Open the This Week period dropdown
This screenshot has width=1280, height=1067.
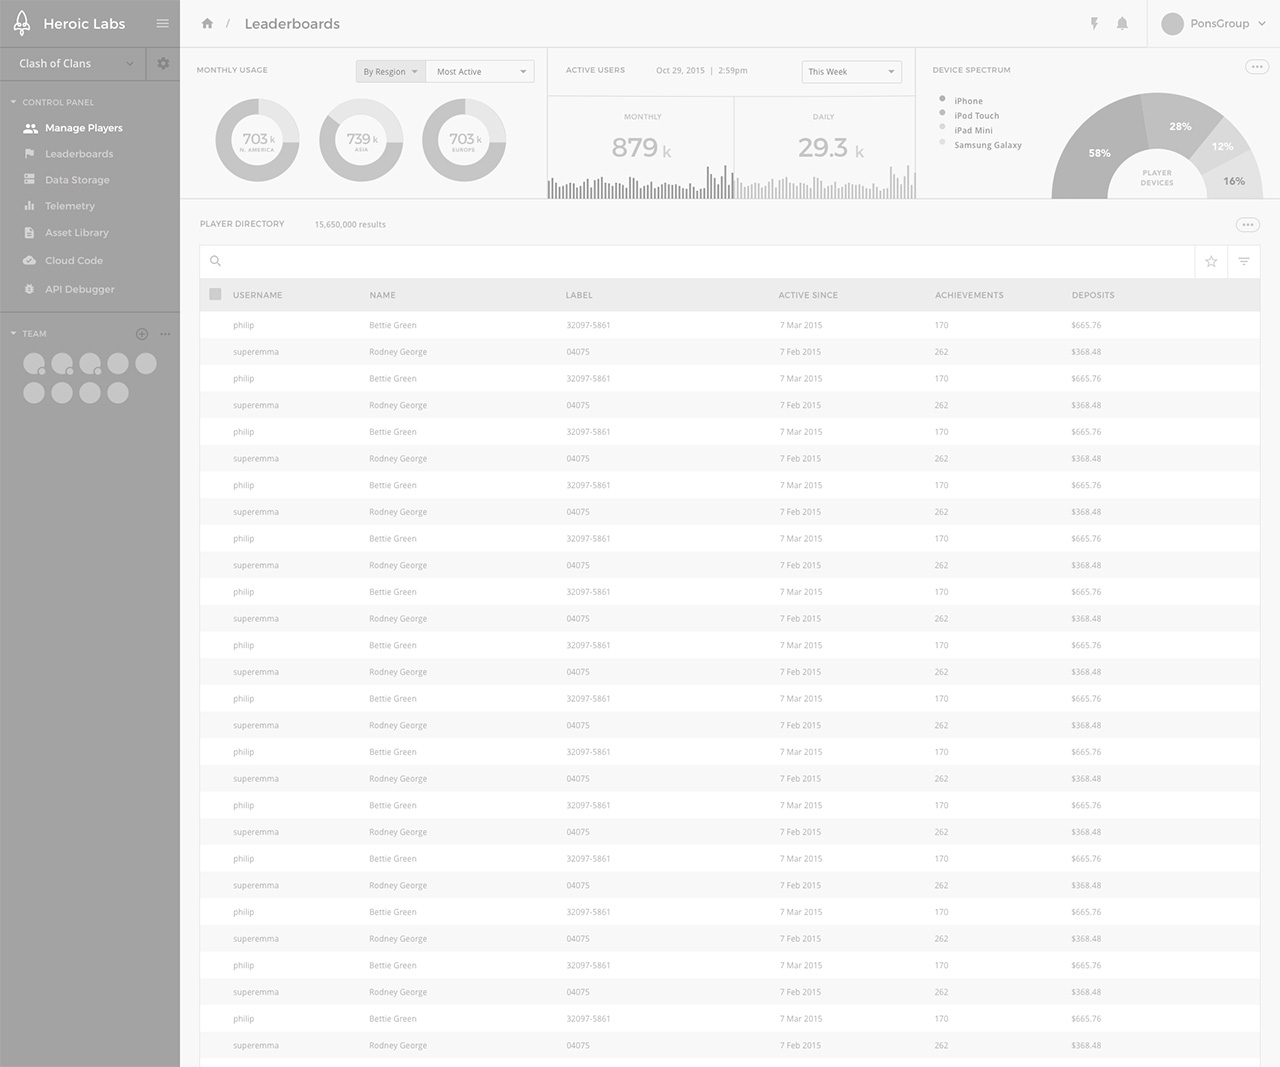click(851, 72)
